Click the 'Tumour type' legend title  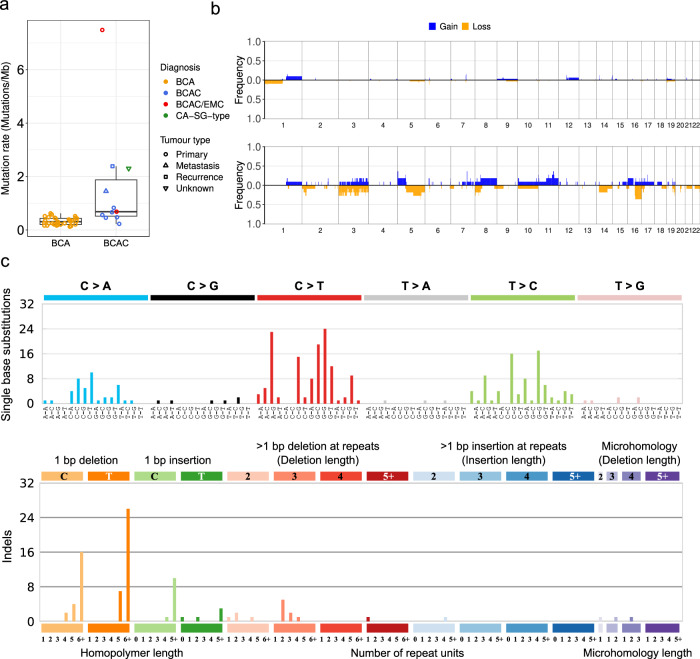click(185, 140)
